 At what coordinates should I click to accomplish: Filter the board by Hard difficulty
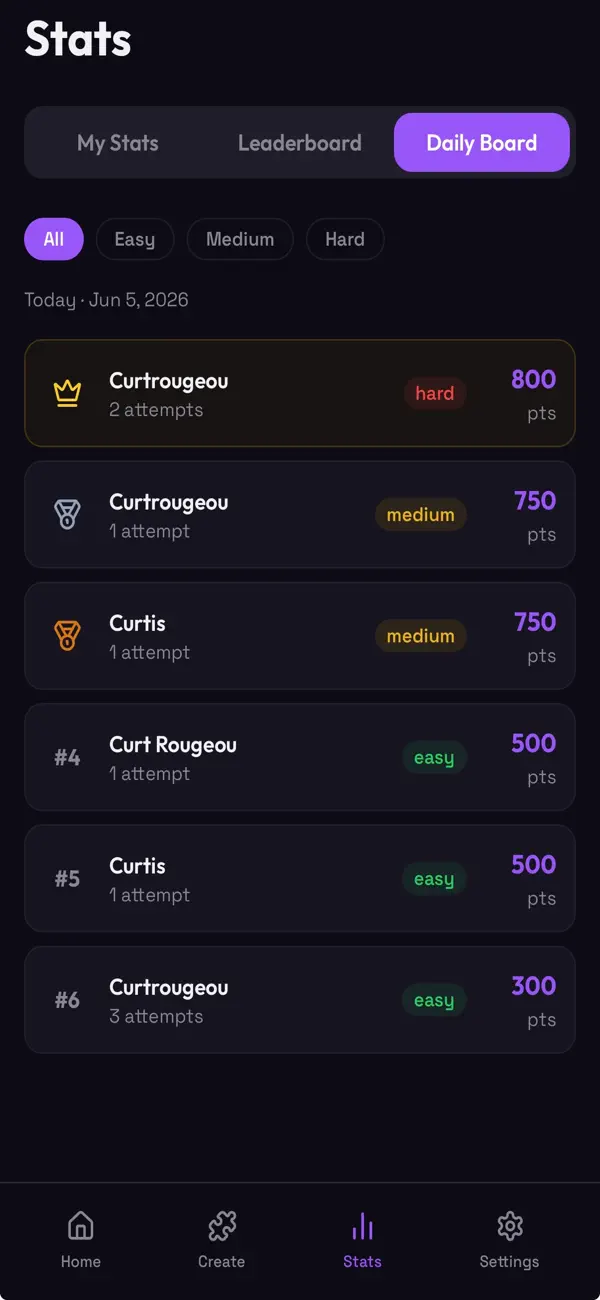coord(345,239)
